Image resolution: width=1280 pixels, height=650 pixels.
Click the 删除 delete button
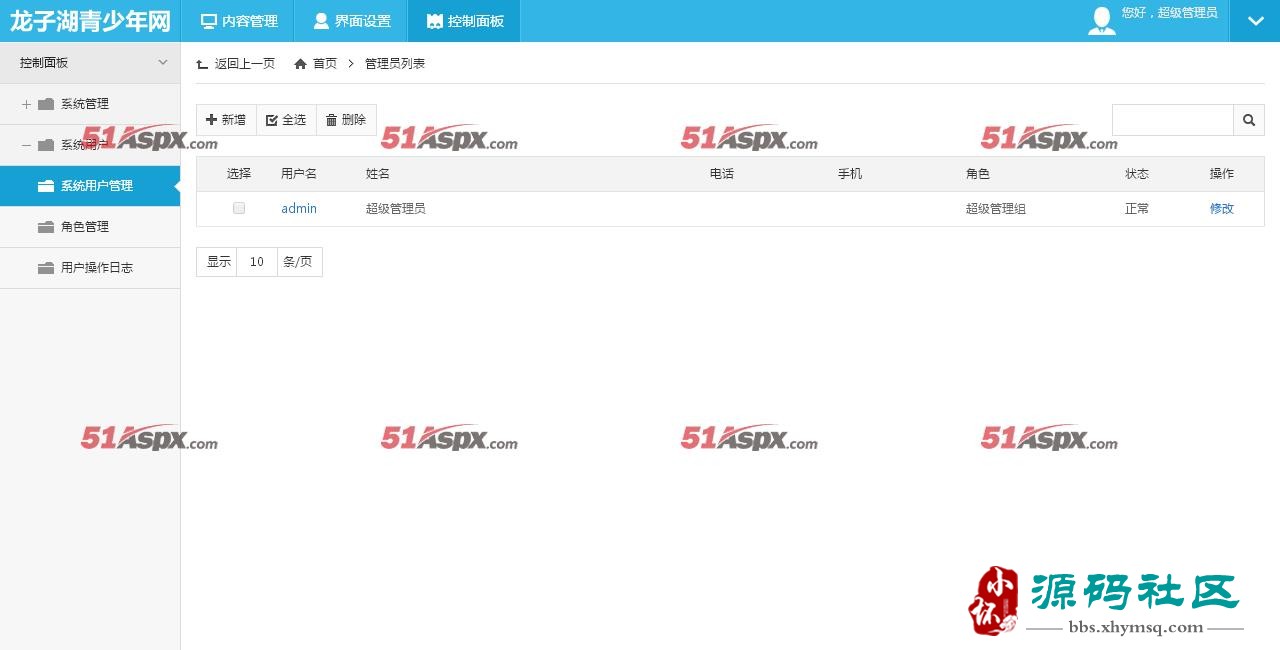tap(346, 120)
